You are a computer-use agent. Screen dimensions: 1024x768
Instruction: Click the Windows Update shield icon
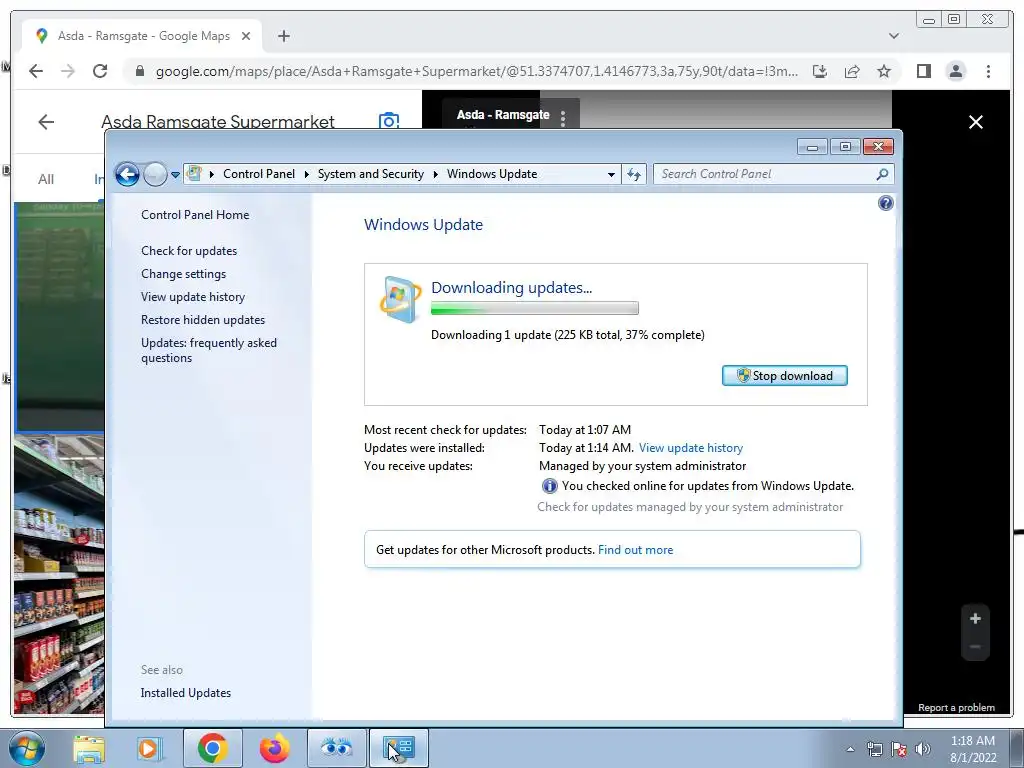tap(400, 300)
